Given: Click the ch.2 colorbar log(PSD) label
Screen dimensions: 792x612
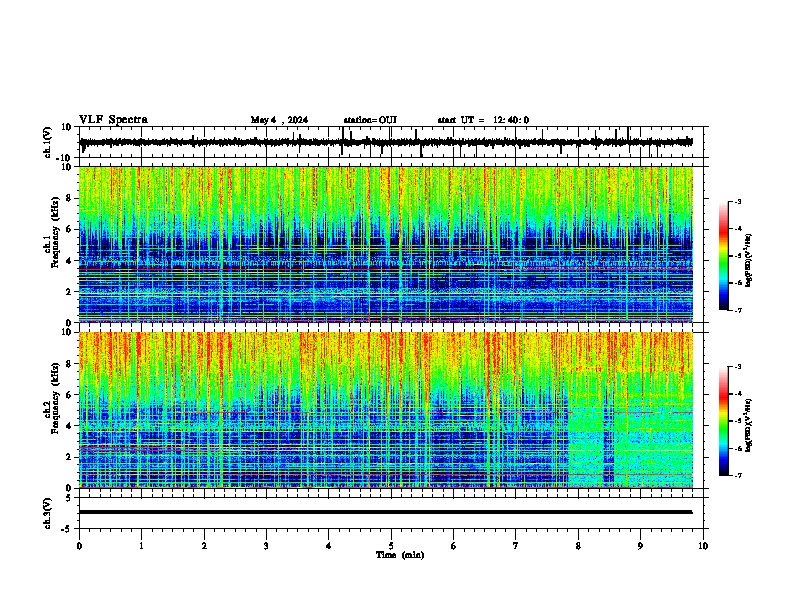Looking at the screenshot, I should pyautogui.click(x=749, y=425).
